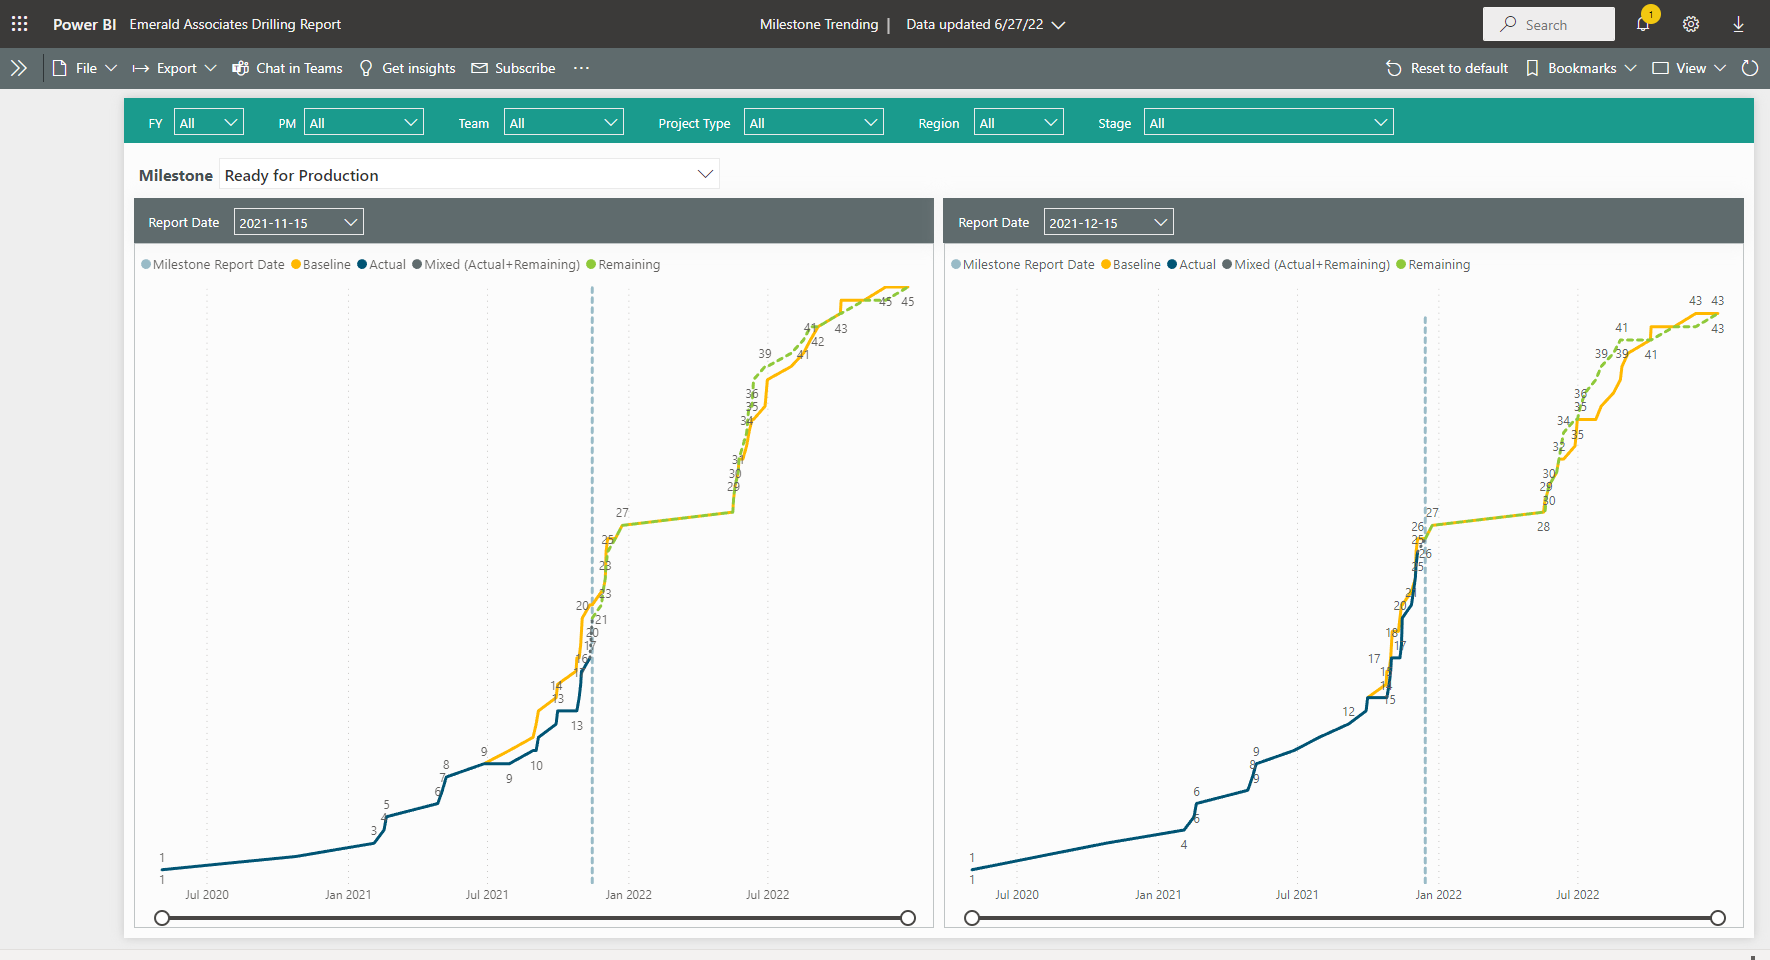Open the Export menu
This screenshot has width=1770, height=960.
[175, 68]
